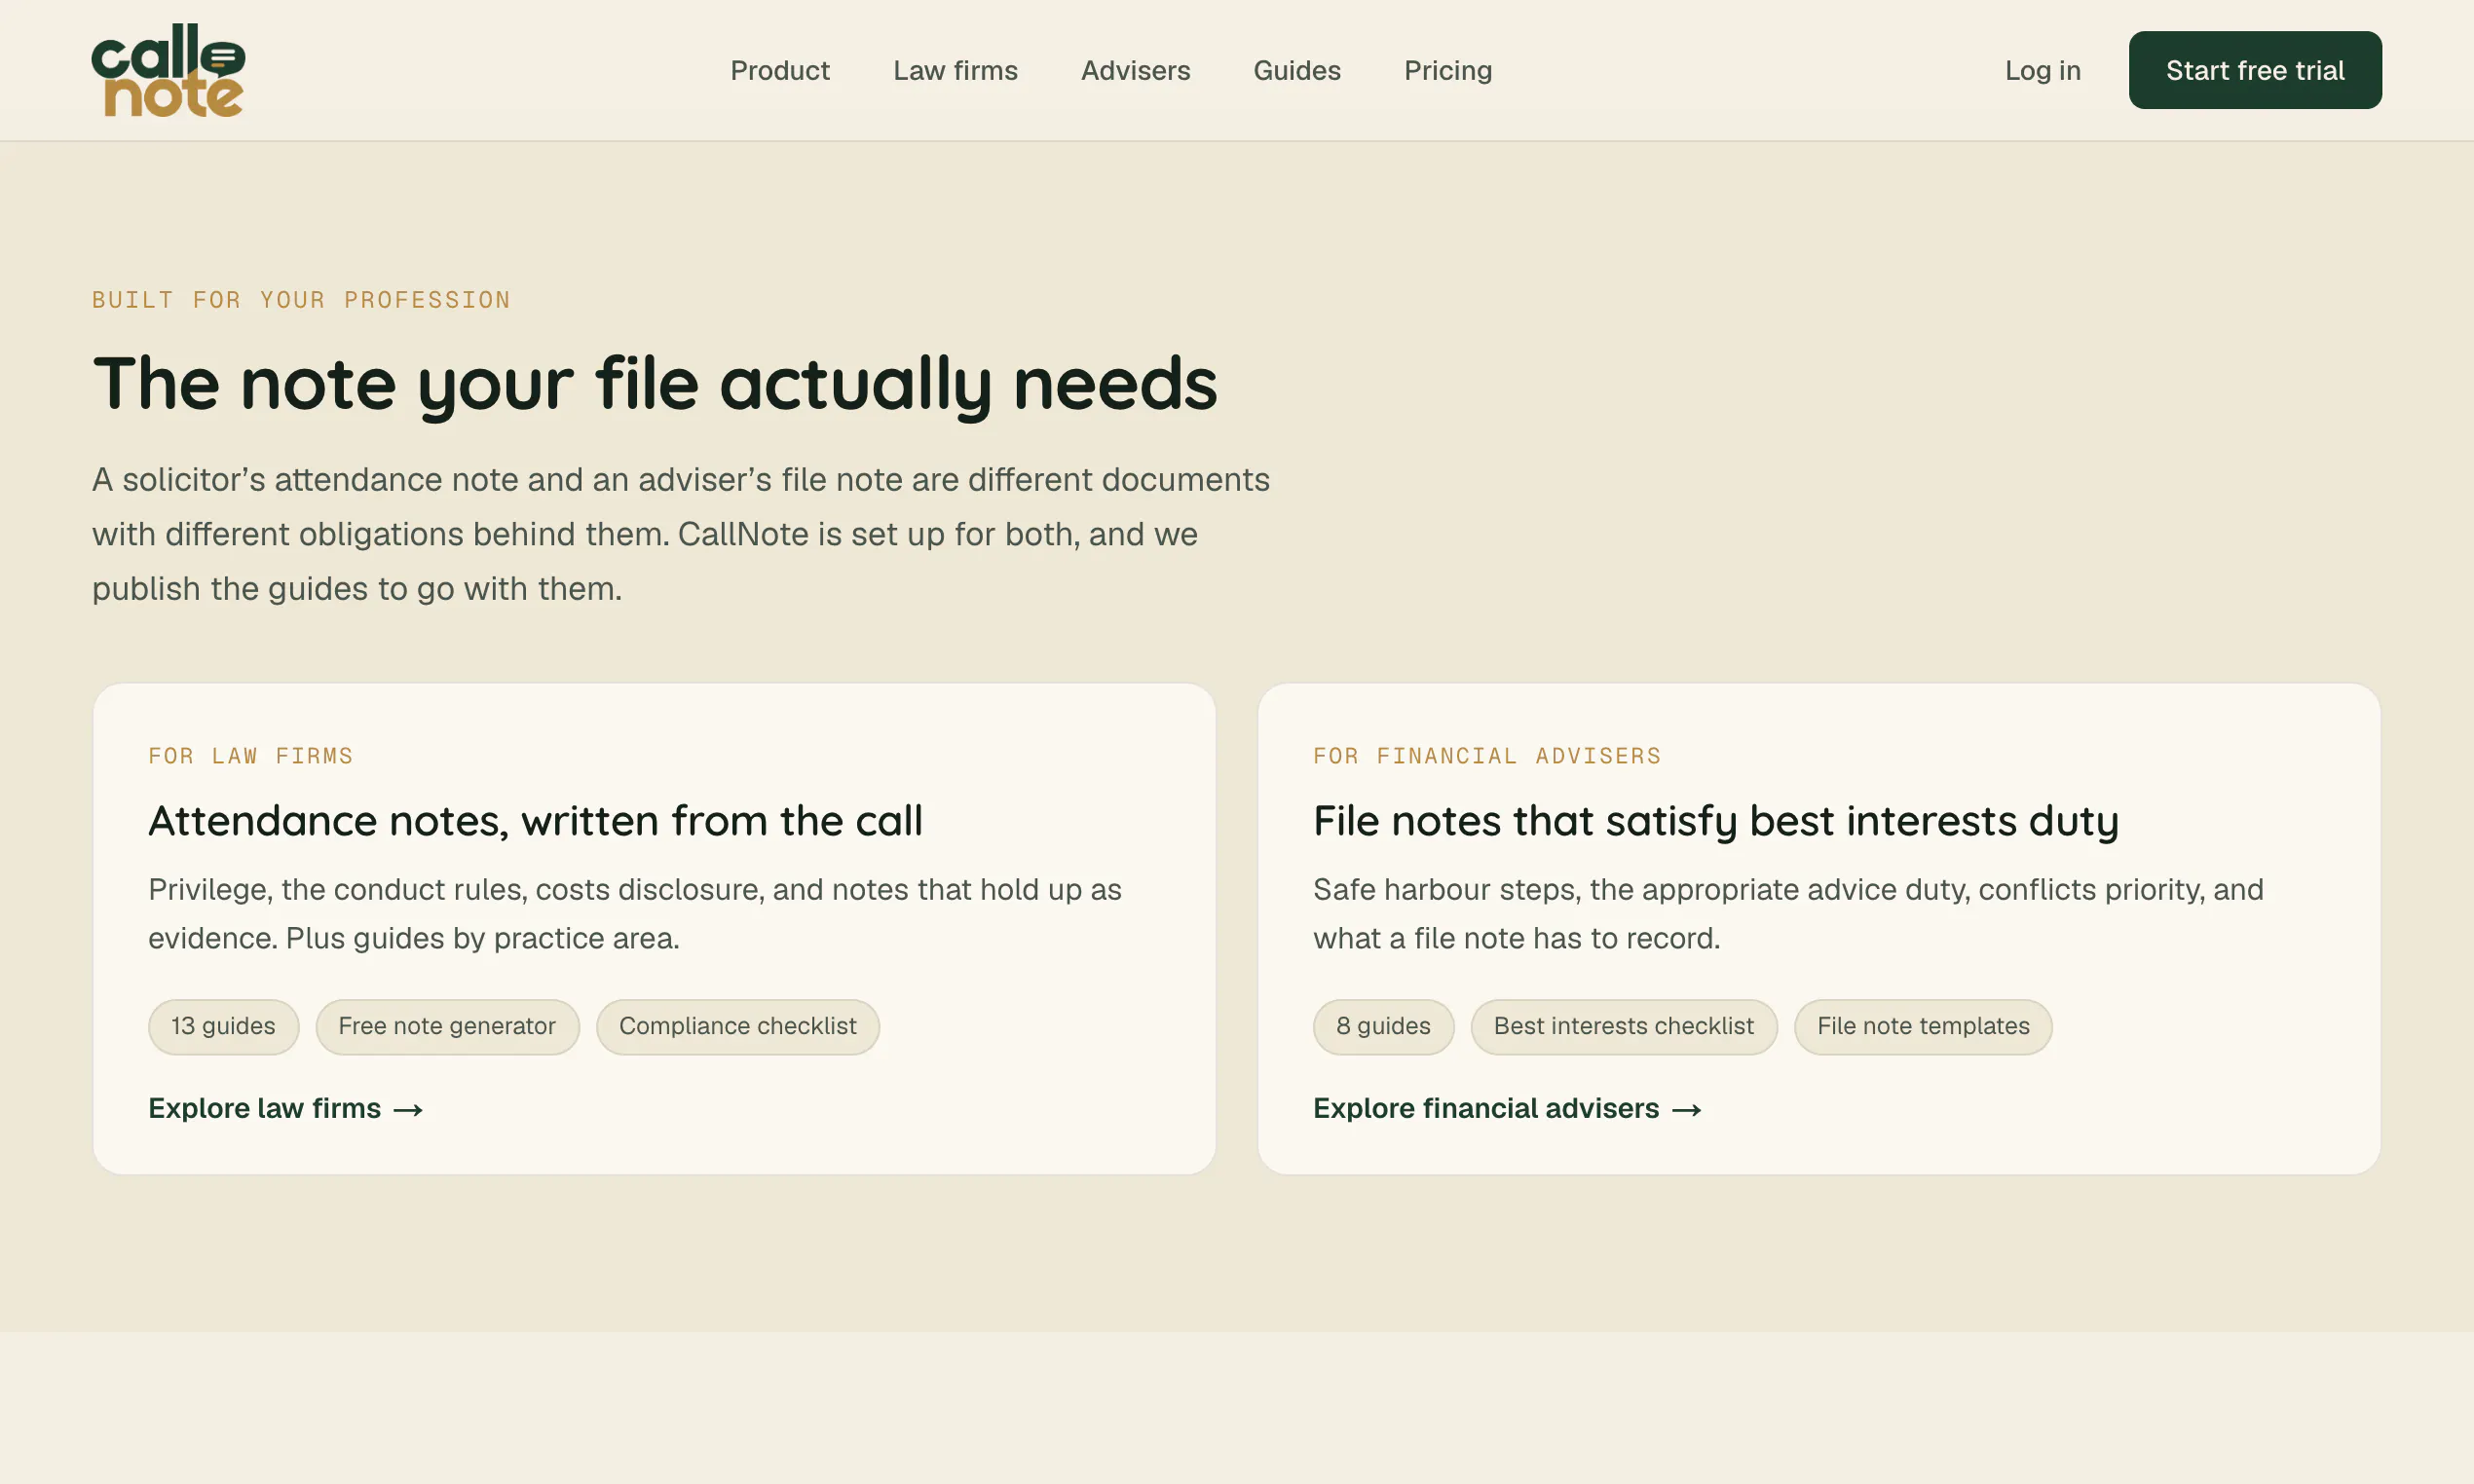
Task: Click the text 'Safe harbour steps, the appropriate advice duty'
Action: click(x=1641, y=889)
